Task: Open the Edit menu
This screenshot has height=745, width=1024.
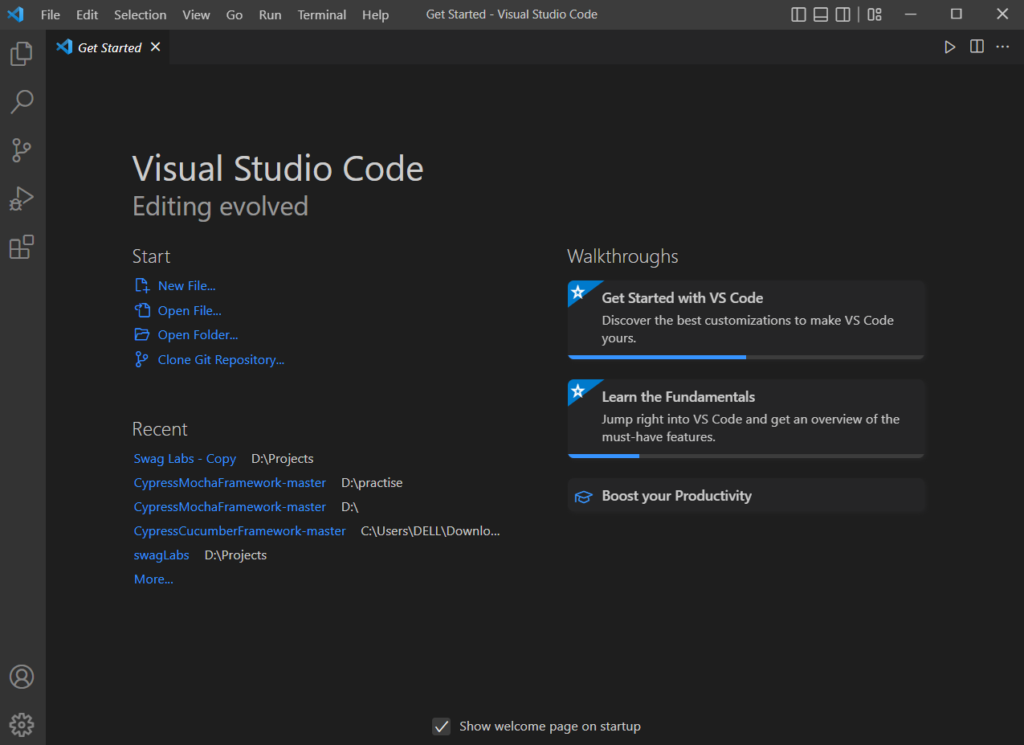Action: point(87,14)
